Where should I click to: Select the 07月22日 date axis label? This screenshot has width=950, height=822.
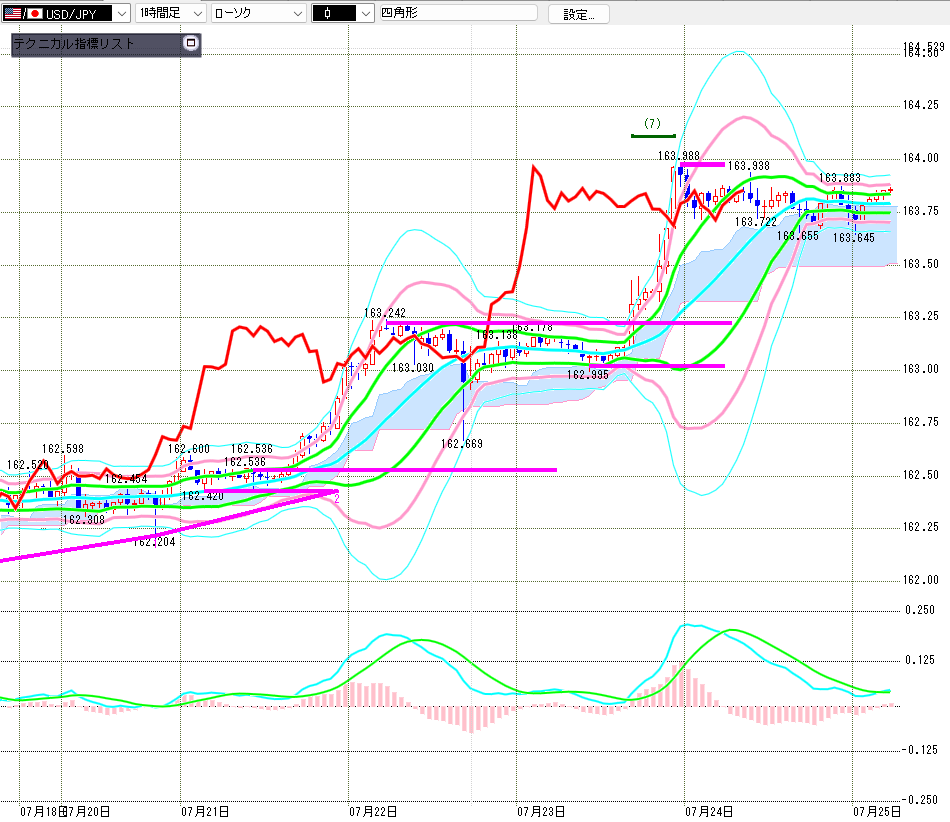[373, 811]
